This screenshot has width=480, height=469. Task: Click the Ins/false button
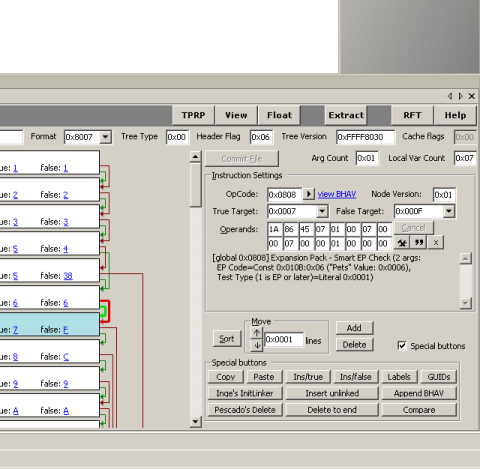click(x=356, y=377)
